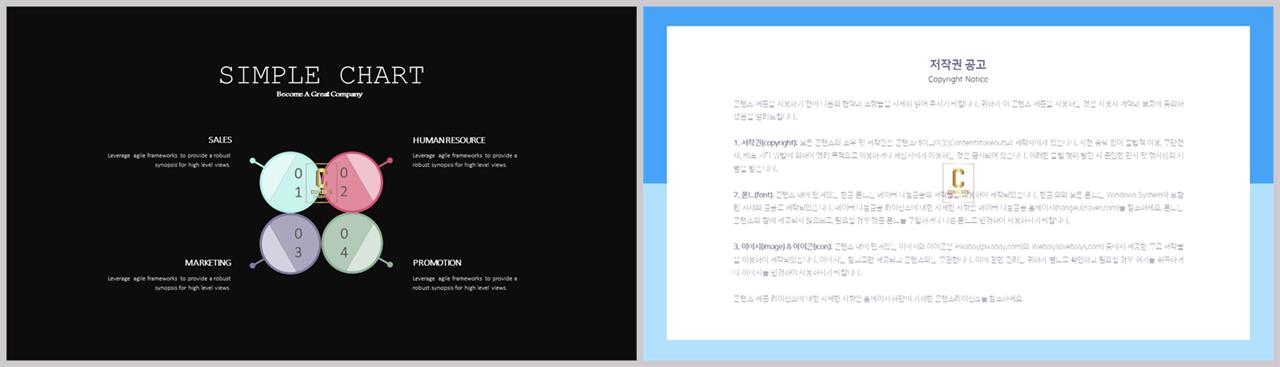This screenshot has width=1280, height=367.
Task: Click the paragraph starting '1. 저작권(copyright)'
Action: [x=958, y=155]
